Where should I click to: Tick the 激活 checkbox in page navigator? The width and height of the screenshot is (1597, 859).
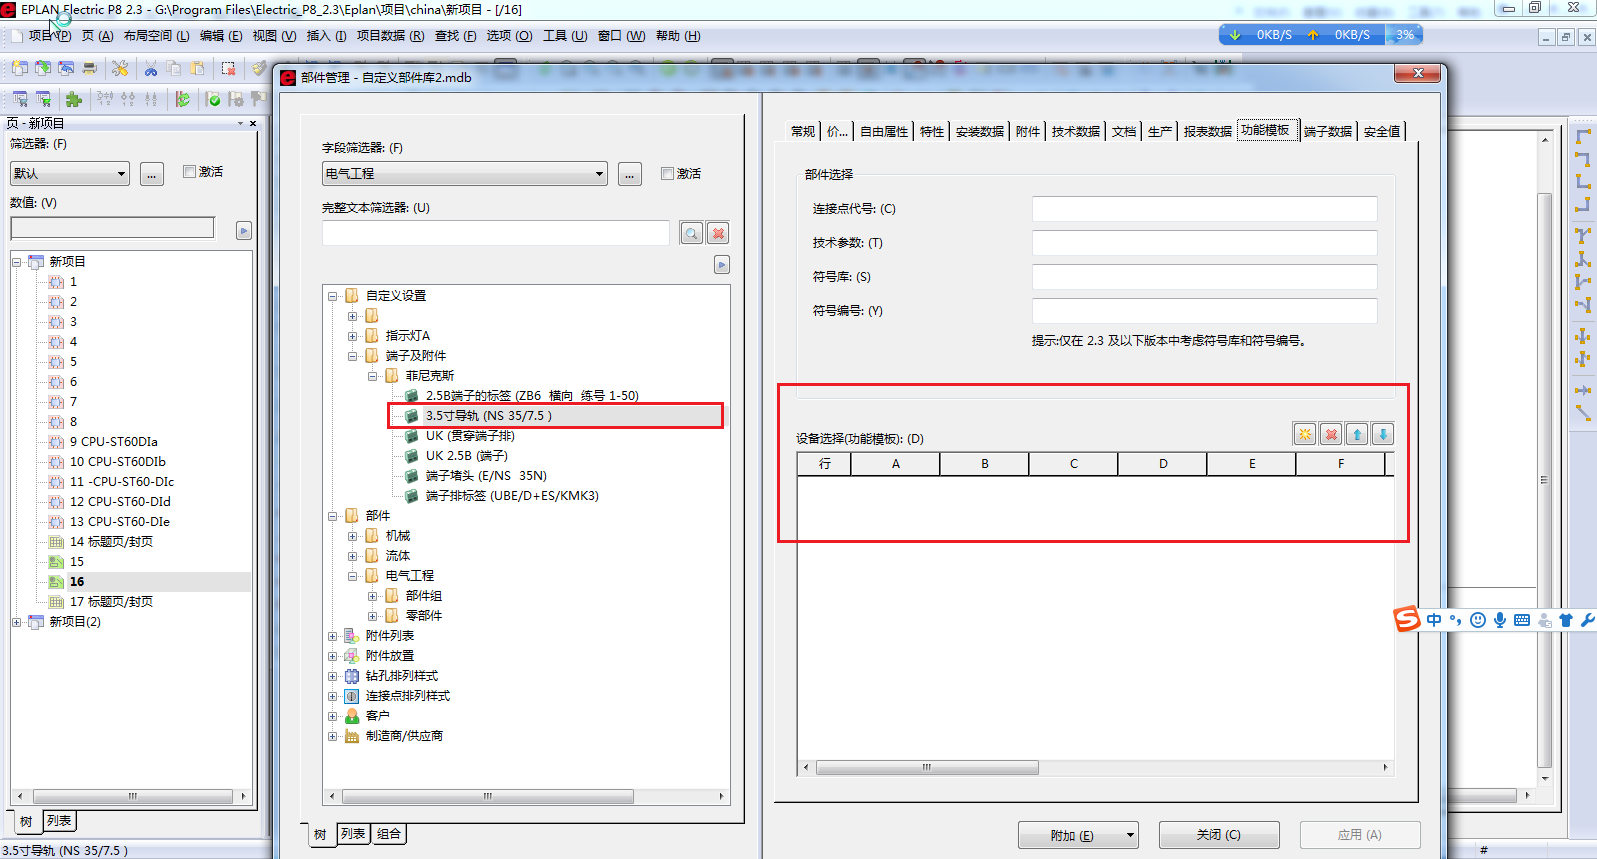(189, 172)
